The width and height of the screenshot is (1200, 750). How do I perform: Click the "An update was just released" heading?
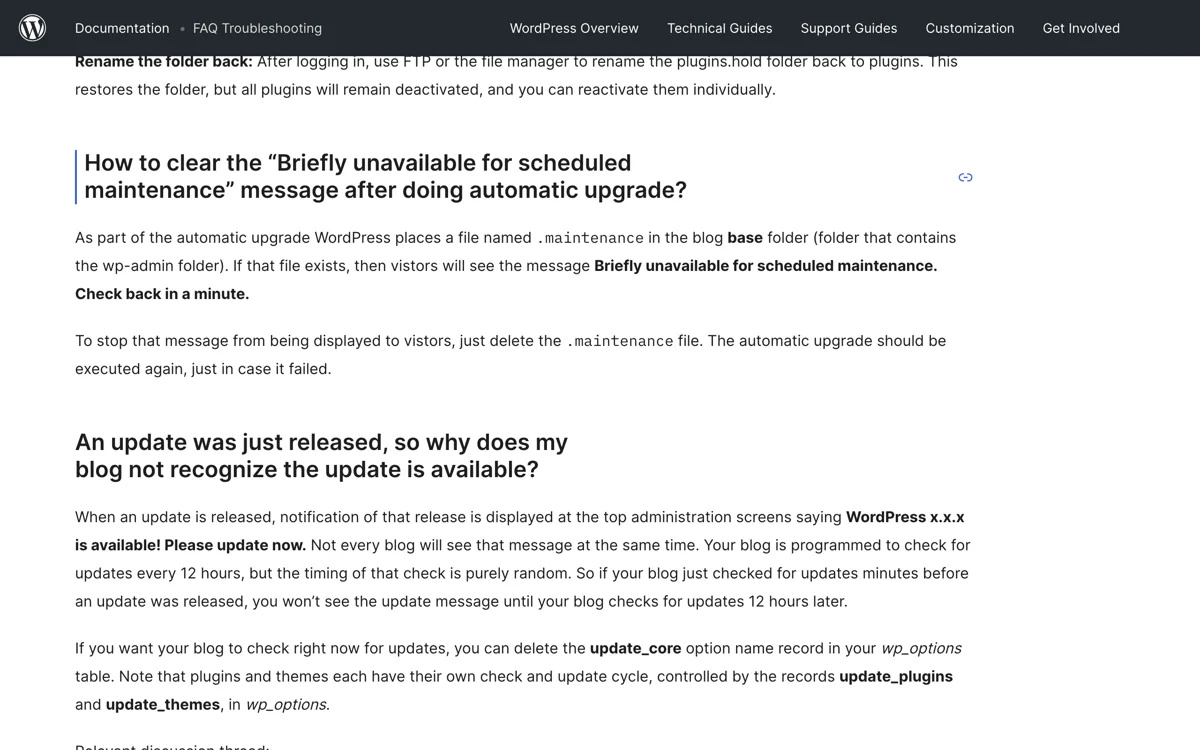(321, 455)
